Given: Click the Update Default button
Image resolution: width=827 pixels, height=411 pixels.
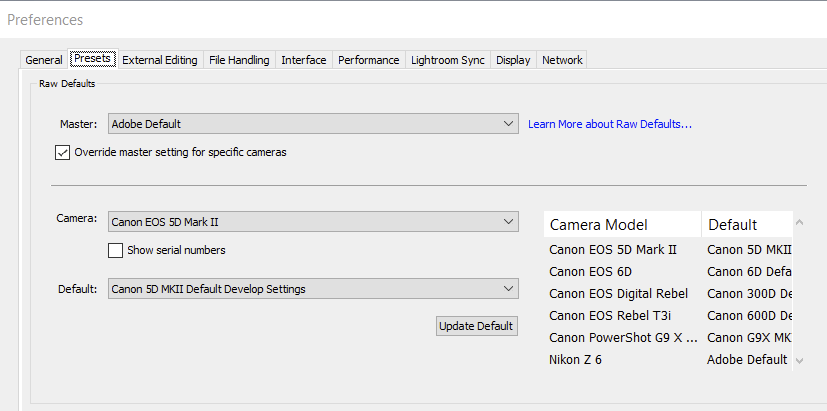Looking at the screenshot, I should (x=476, y=326).
